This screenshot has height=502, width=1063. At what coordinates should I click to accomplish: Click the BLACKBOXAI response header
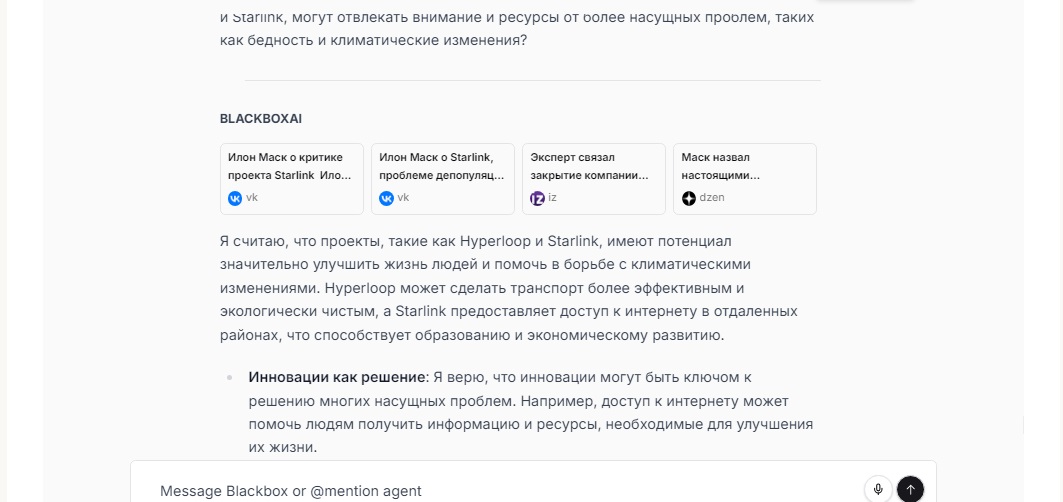click(260, 119)
